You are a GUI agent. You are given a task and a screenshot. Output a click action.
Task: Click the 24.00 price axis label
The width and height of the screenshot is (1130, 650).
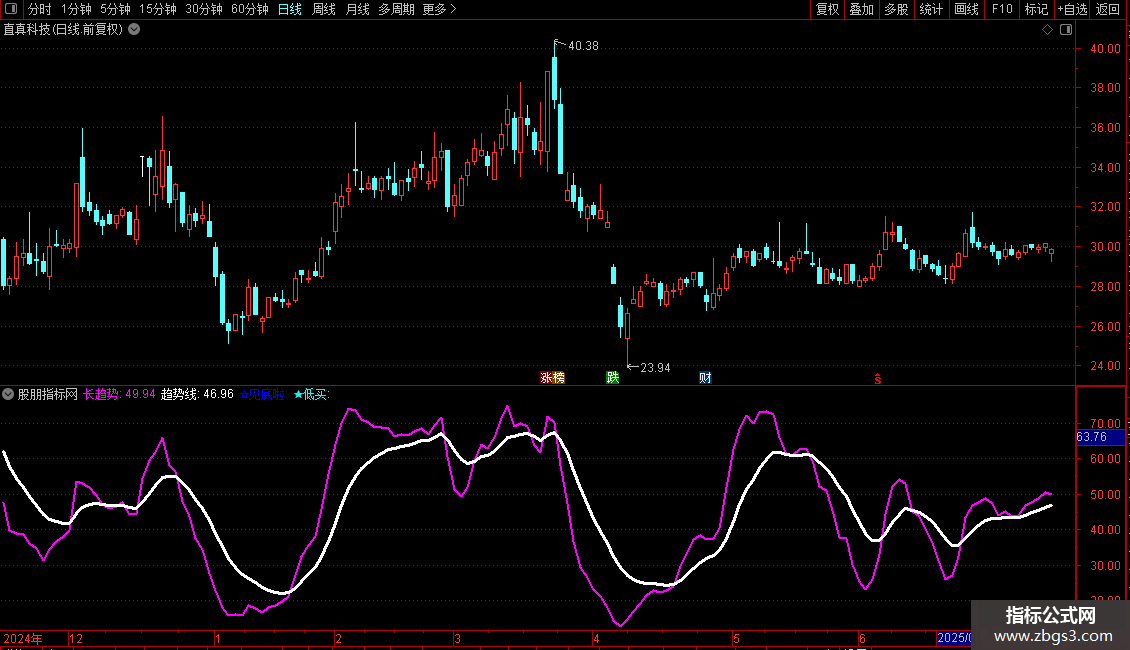click(1105, 365)
